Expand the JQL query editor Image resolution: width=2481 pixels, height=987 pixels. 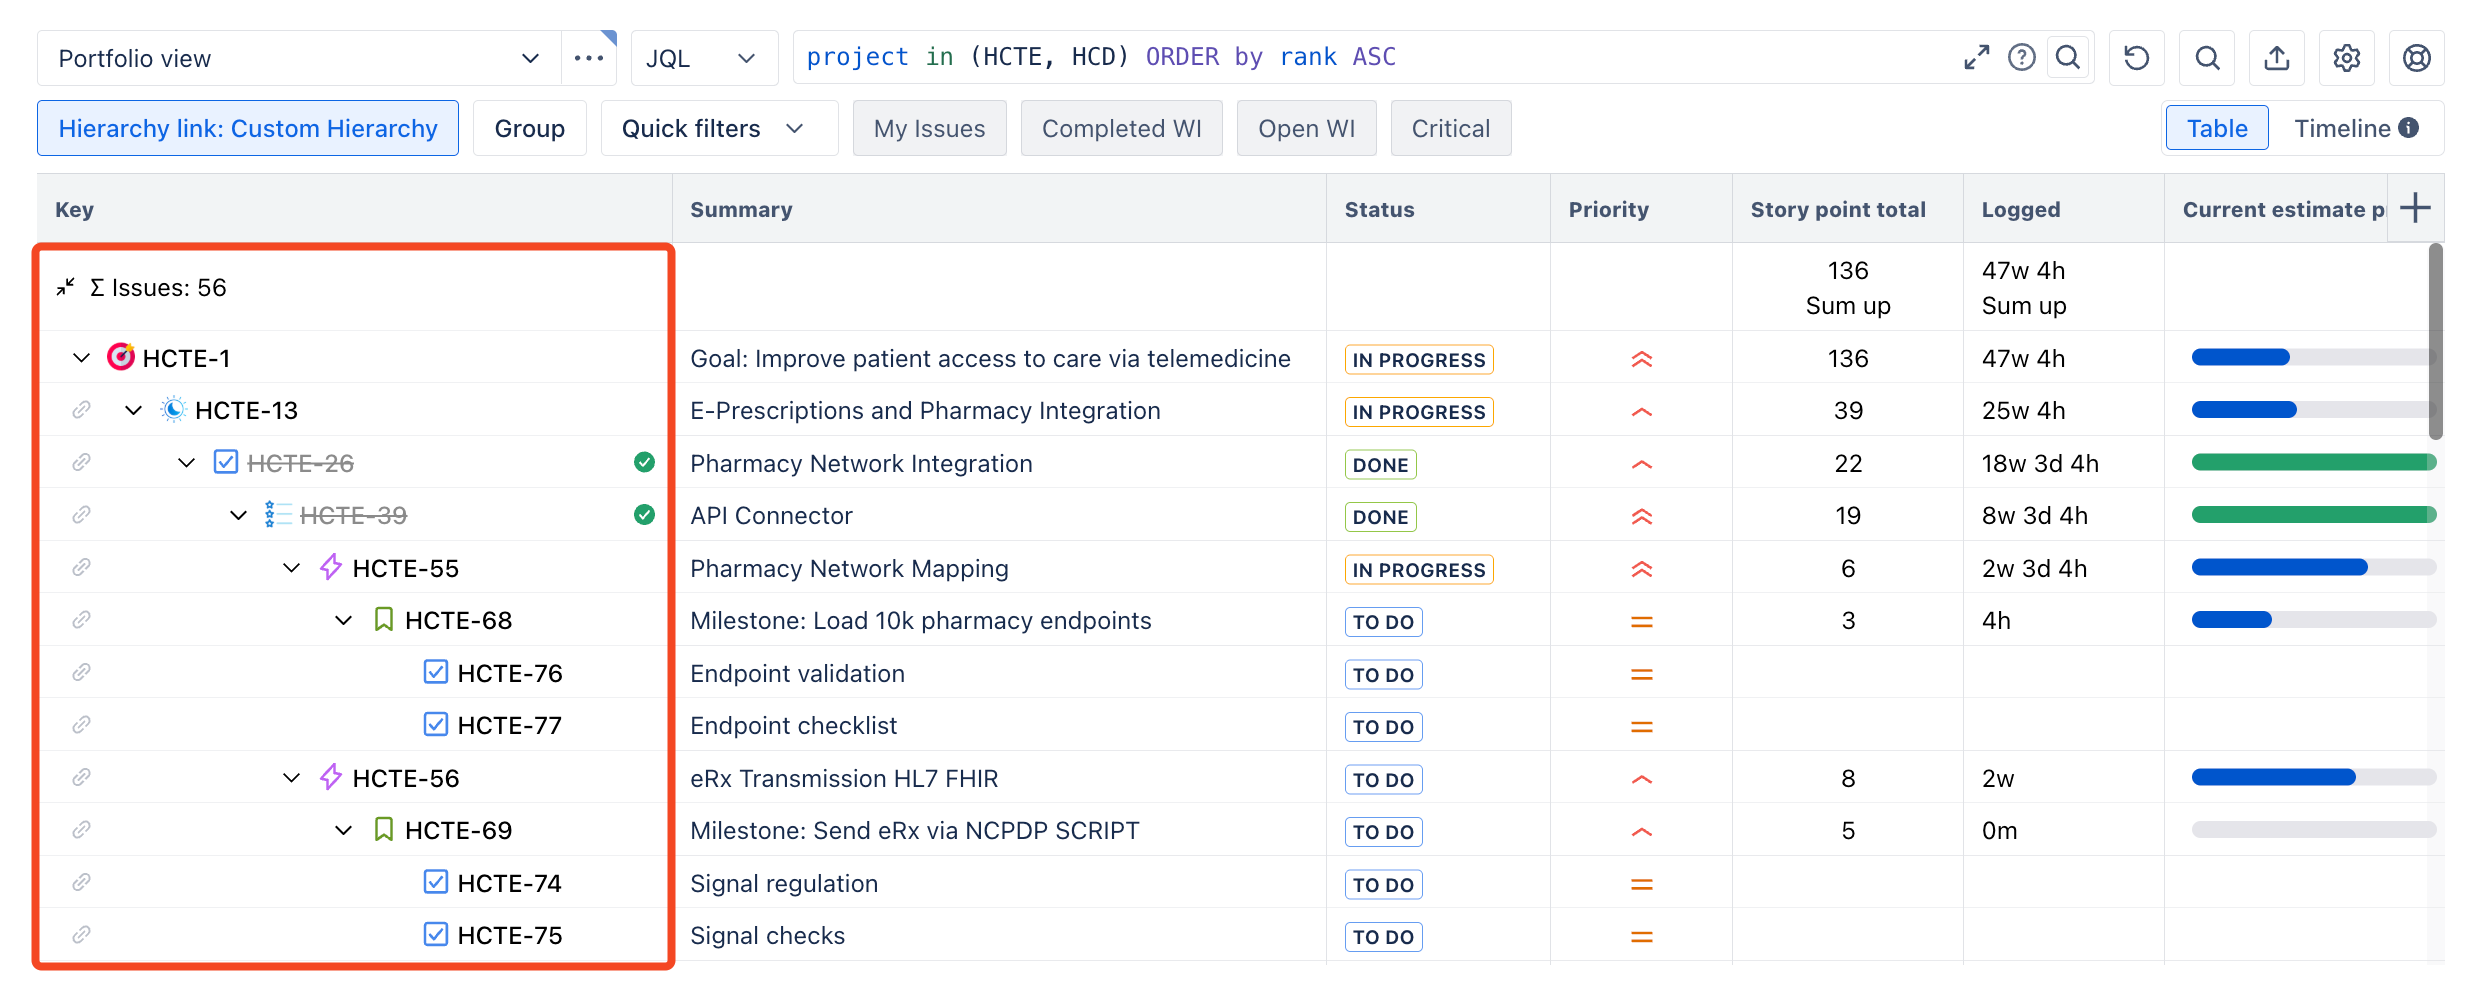1976,57
